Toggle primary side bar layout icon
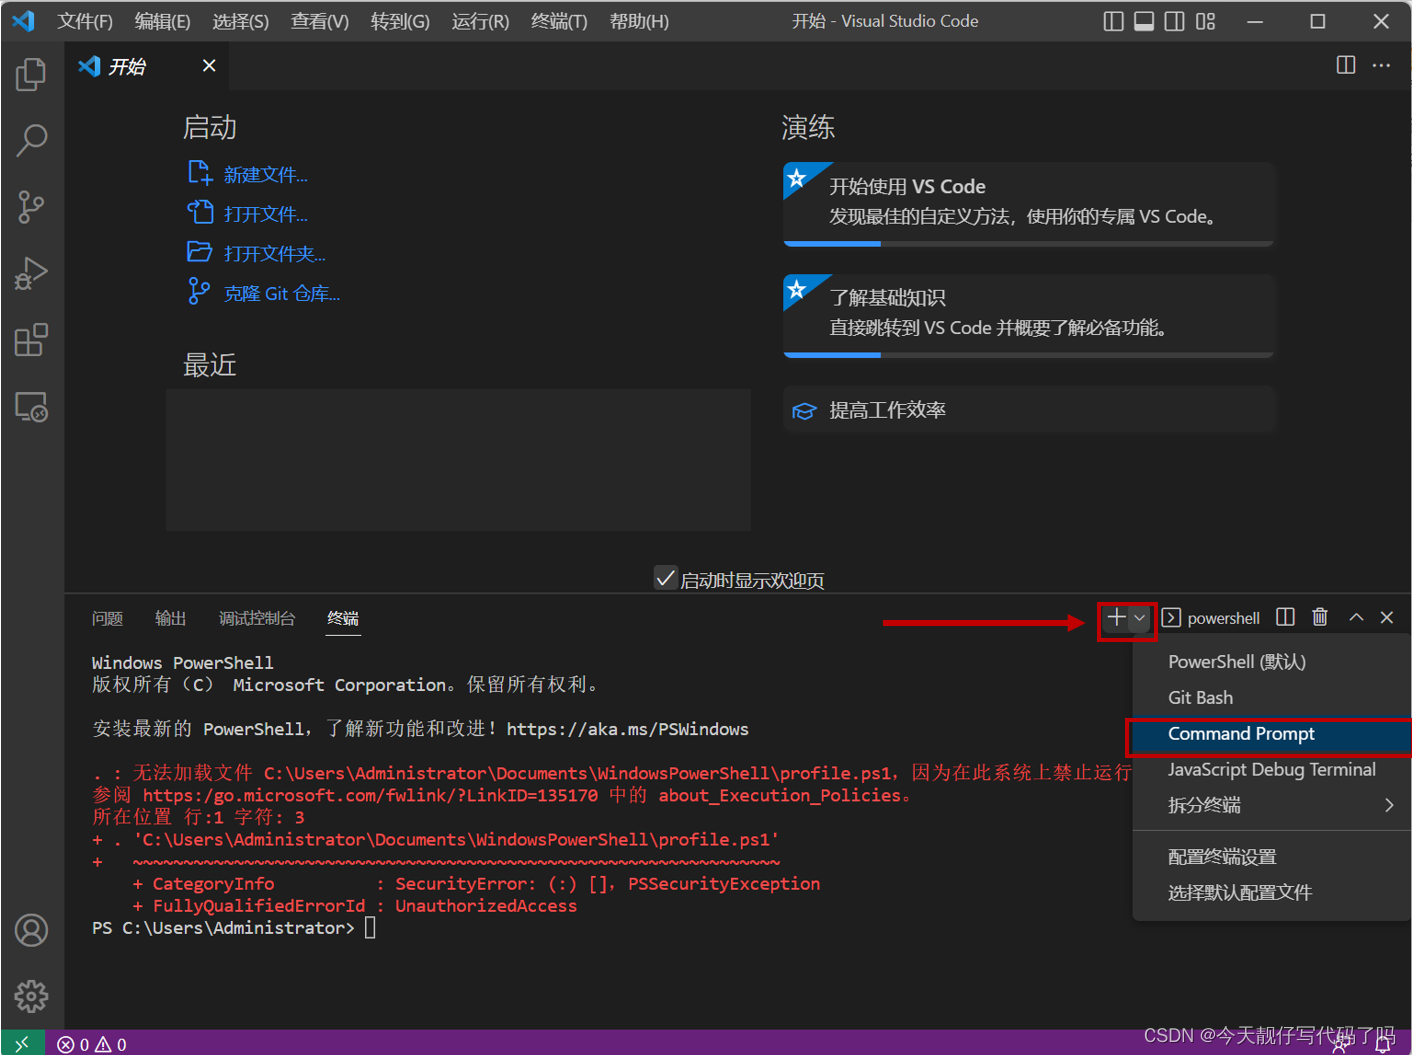 [1113, 21]
